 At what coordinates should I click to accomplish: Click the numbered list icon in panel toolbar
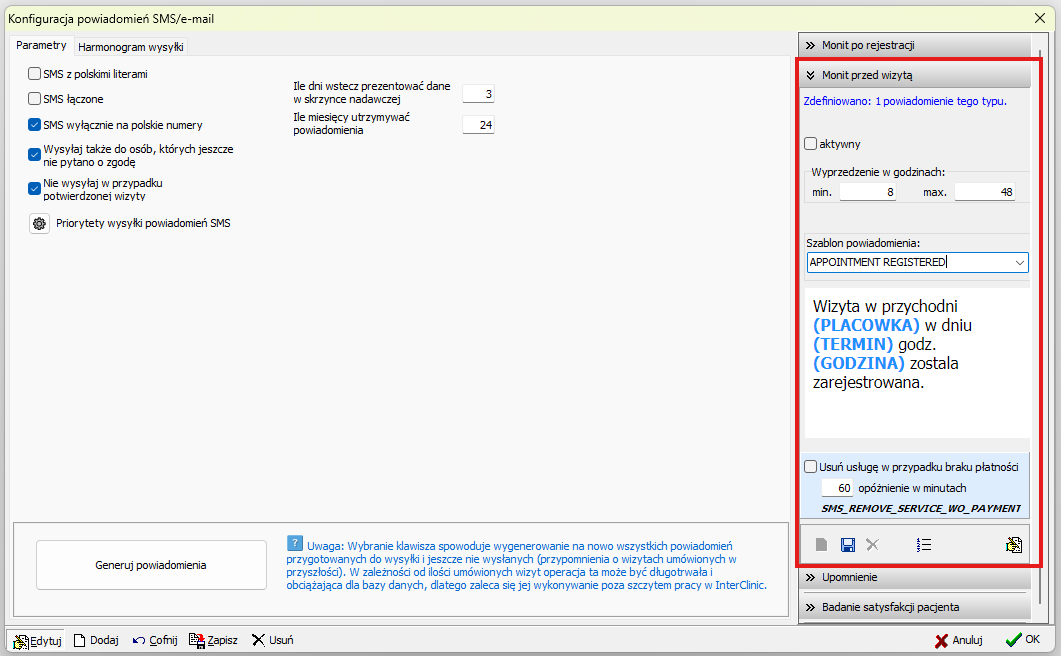[923, 545]
